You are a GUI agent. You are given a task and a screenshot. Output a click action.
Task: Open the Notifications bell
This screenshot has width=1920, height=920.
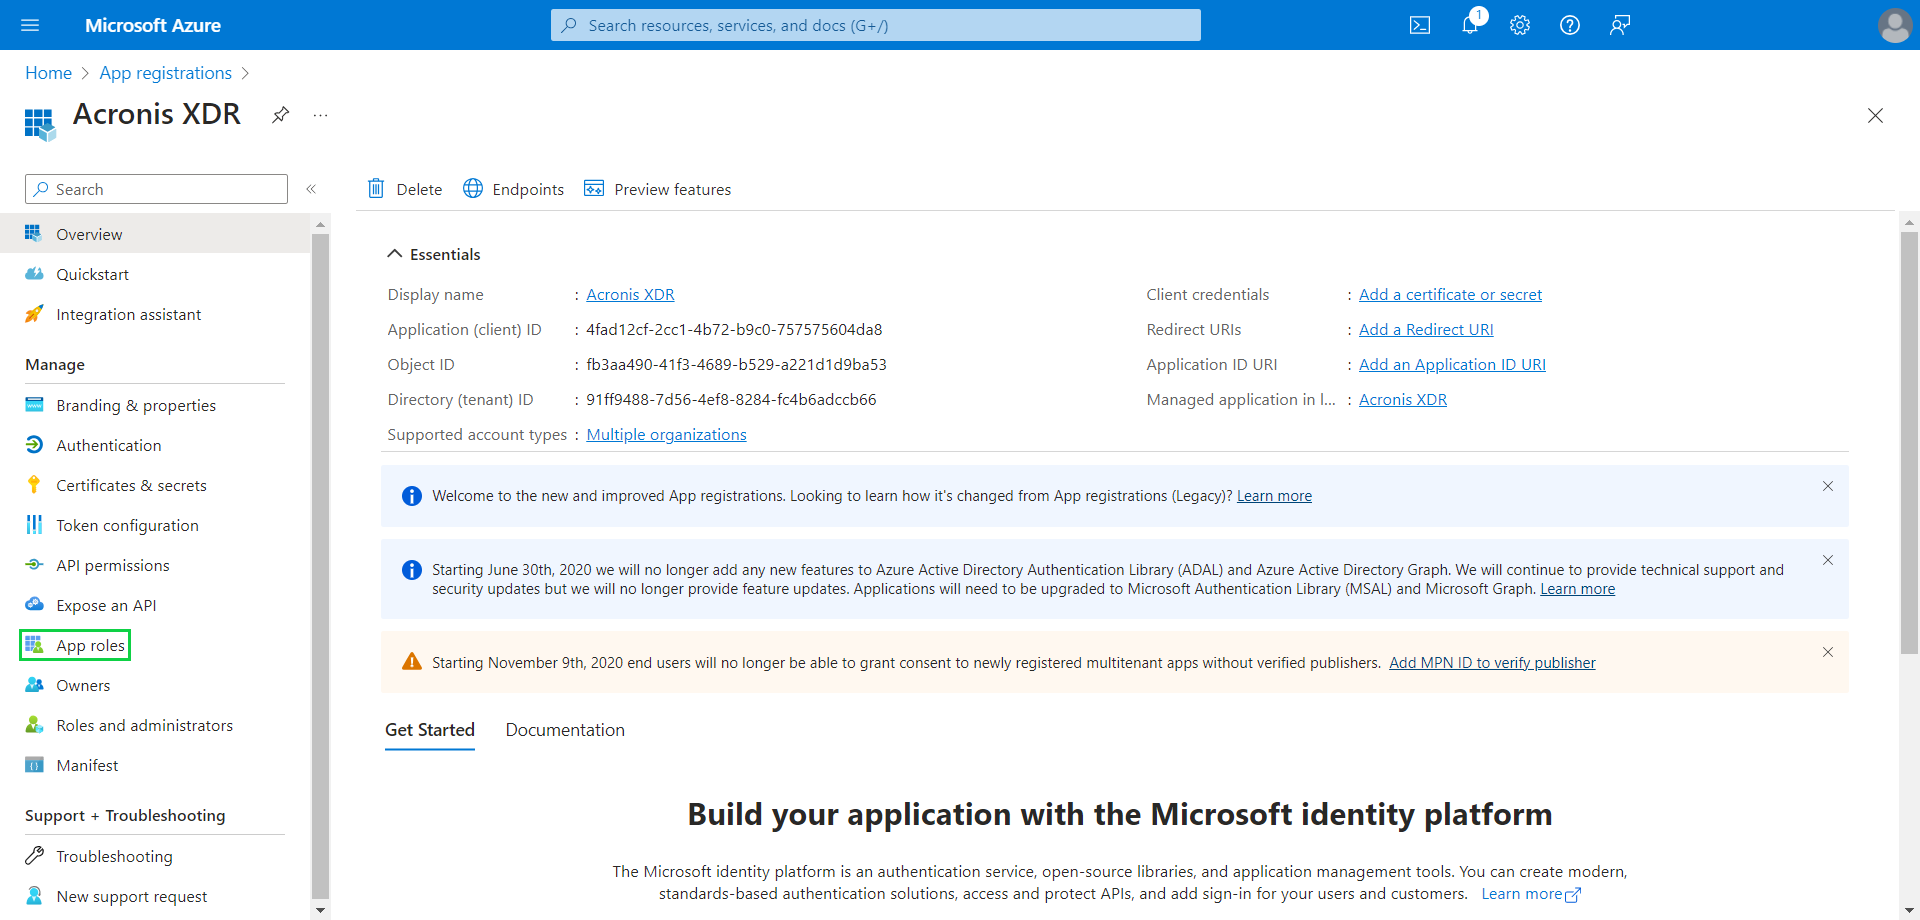[1470, 25]
